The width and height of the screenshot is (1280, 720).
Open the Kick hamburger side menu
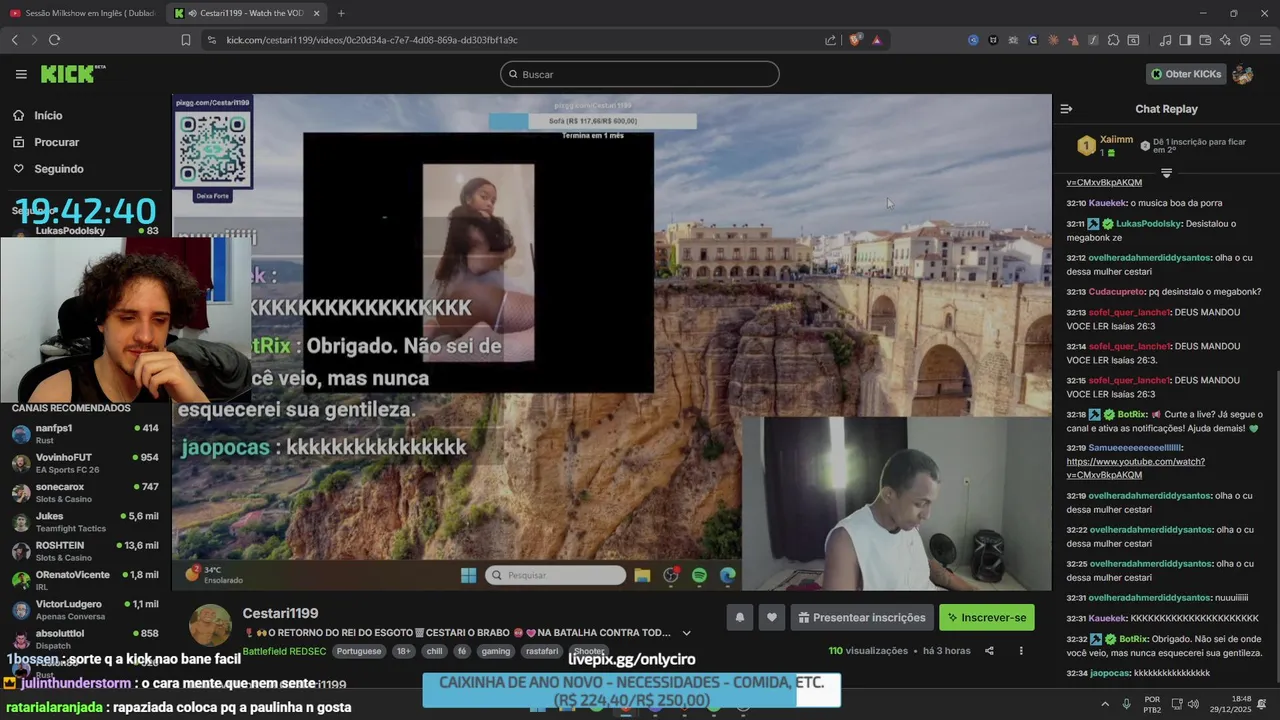click(x=21, y=74)
